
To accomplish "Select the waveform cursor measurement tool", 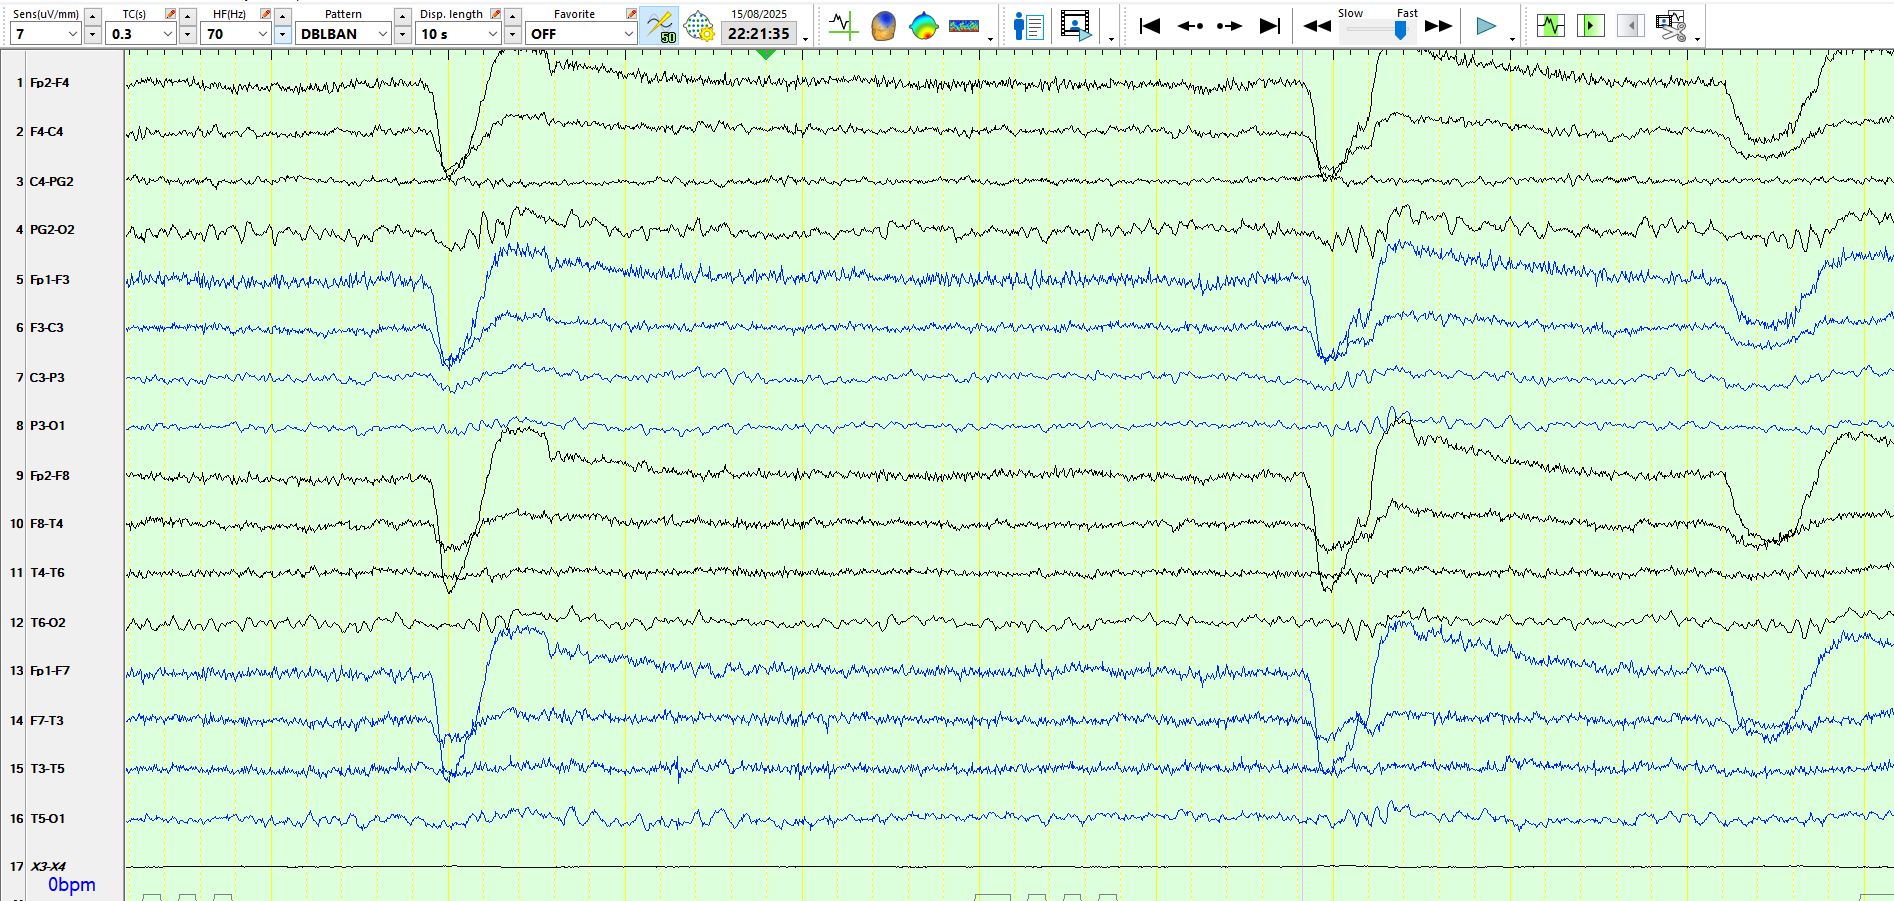I will [843, 26].
